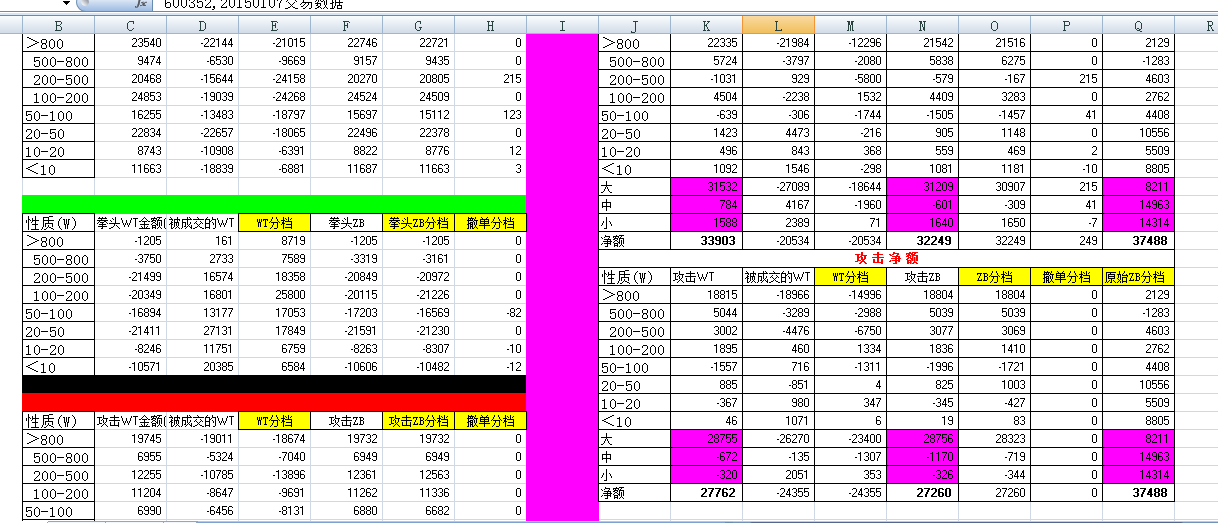This screenshot has height=523, width=1218.
Task: Select cell containing 25800
Action: coord(274,295)
